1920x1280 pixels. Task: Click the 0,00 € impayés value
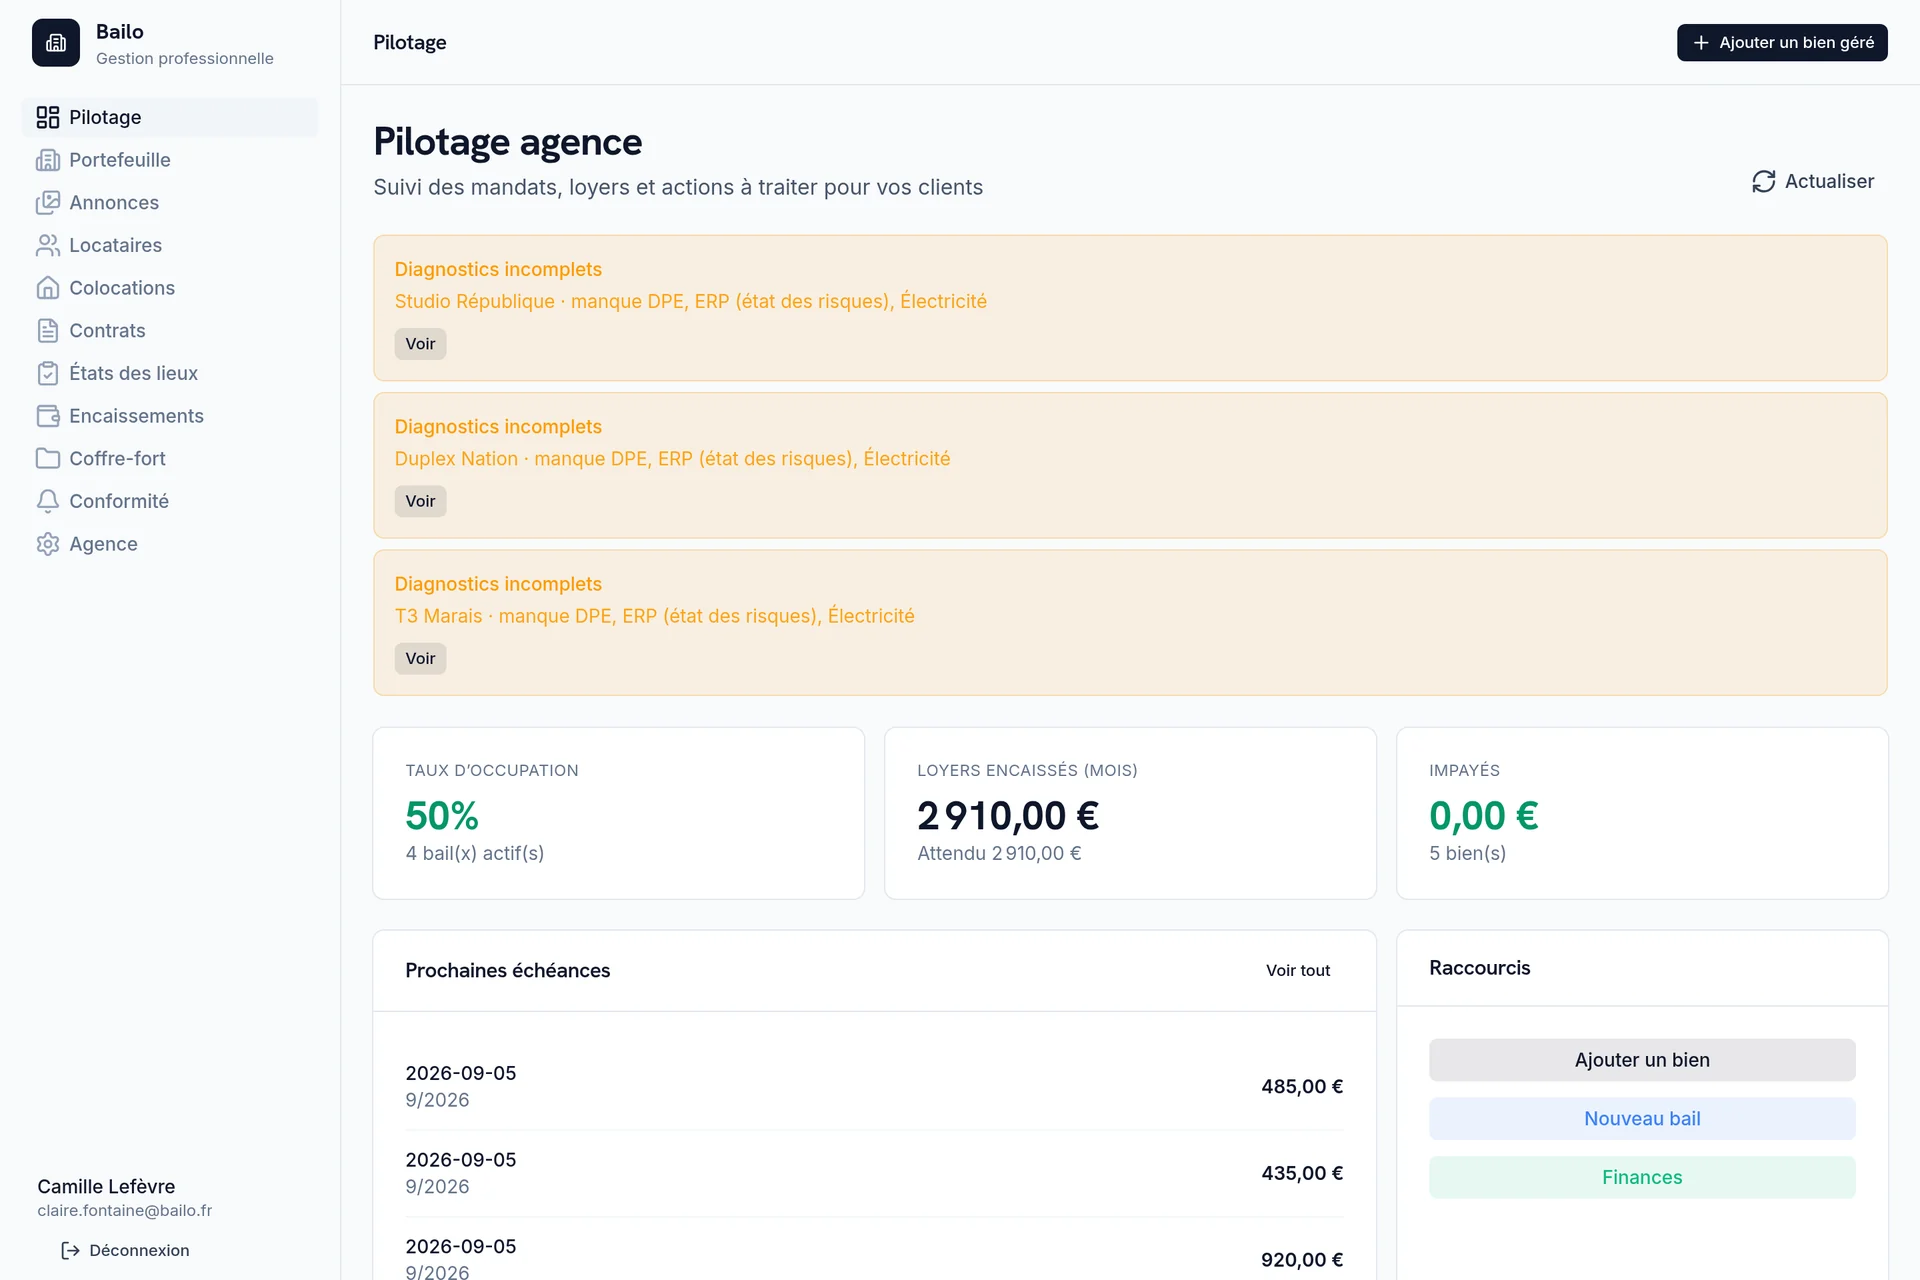[1484, 816]
